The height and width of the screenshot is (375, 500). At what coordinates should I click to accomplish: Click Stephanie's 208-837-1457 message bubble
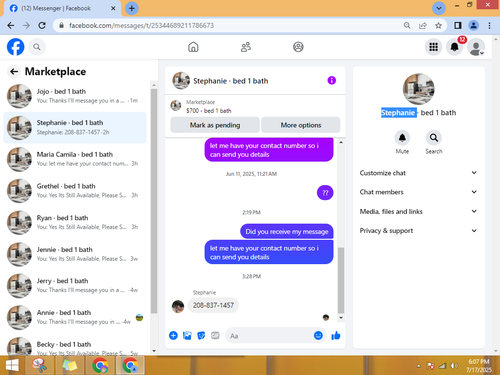tap(213, 305)
